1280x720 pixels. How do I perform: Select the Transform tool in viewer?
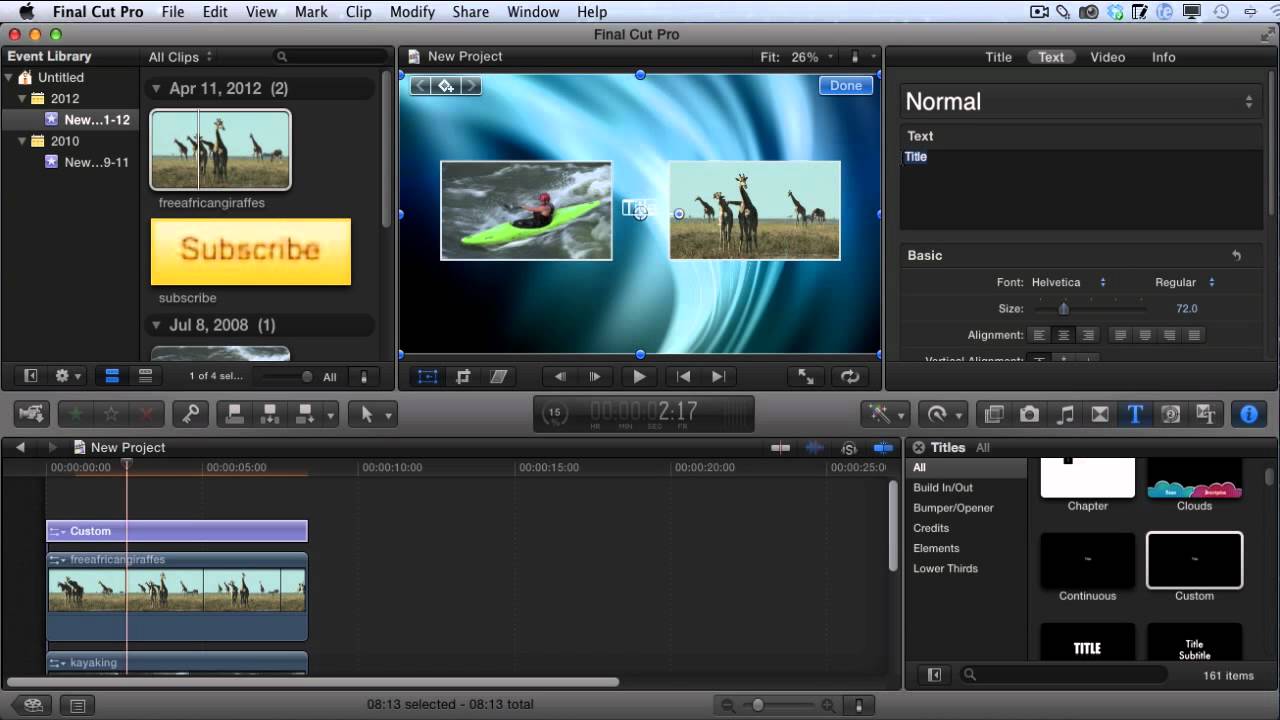tap(428, 377)
